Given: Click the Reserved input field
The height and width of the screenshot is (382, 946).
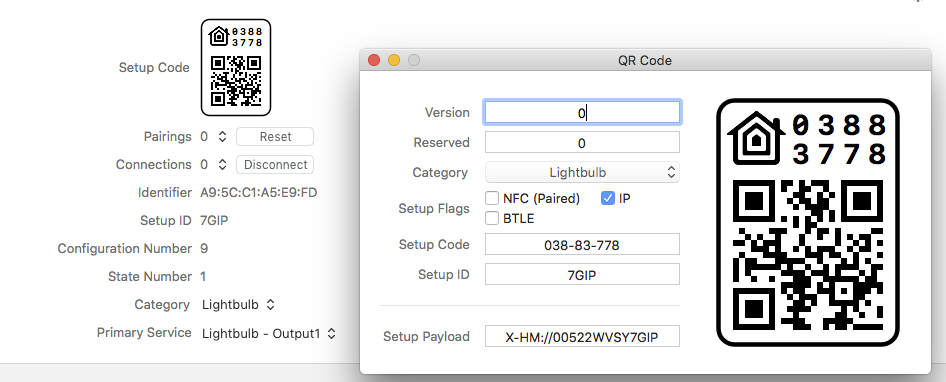Looking at the screenshot, I should tap(582, 142).
